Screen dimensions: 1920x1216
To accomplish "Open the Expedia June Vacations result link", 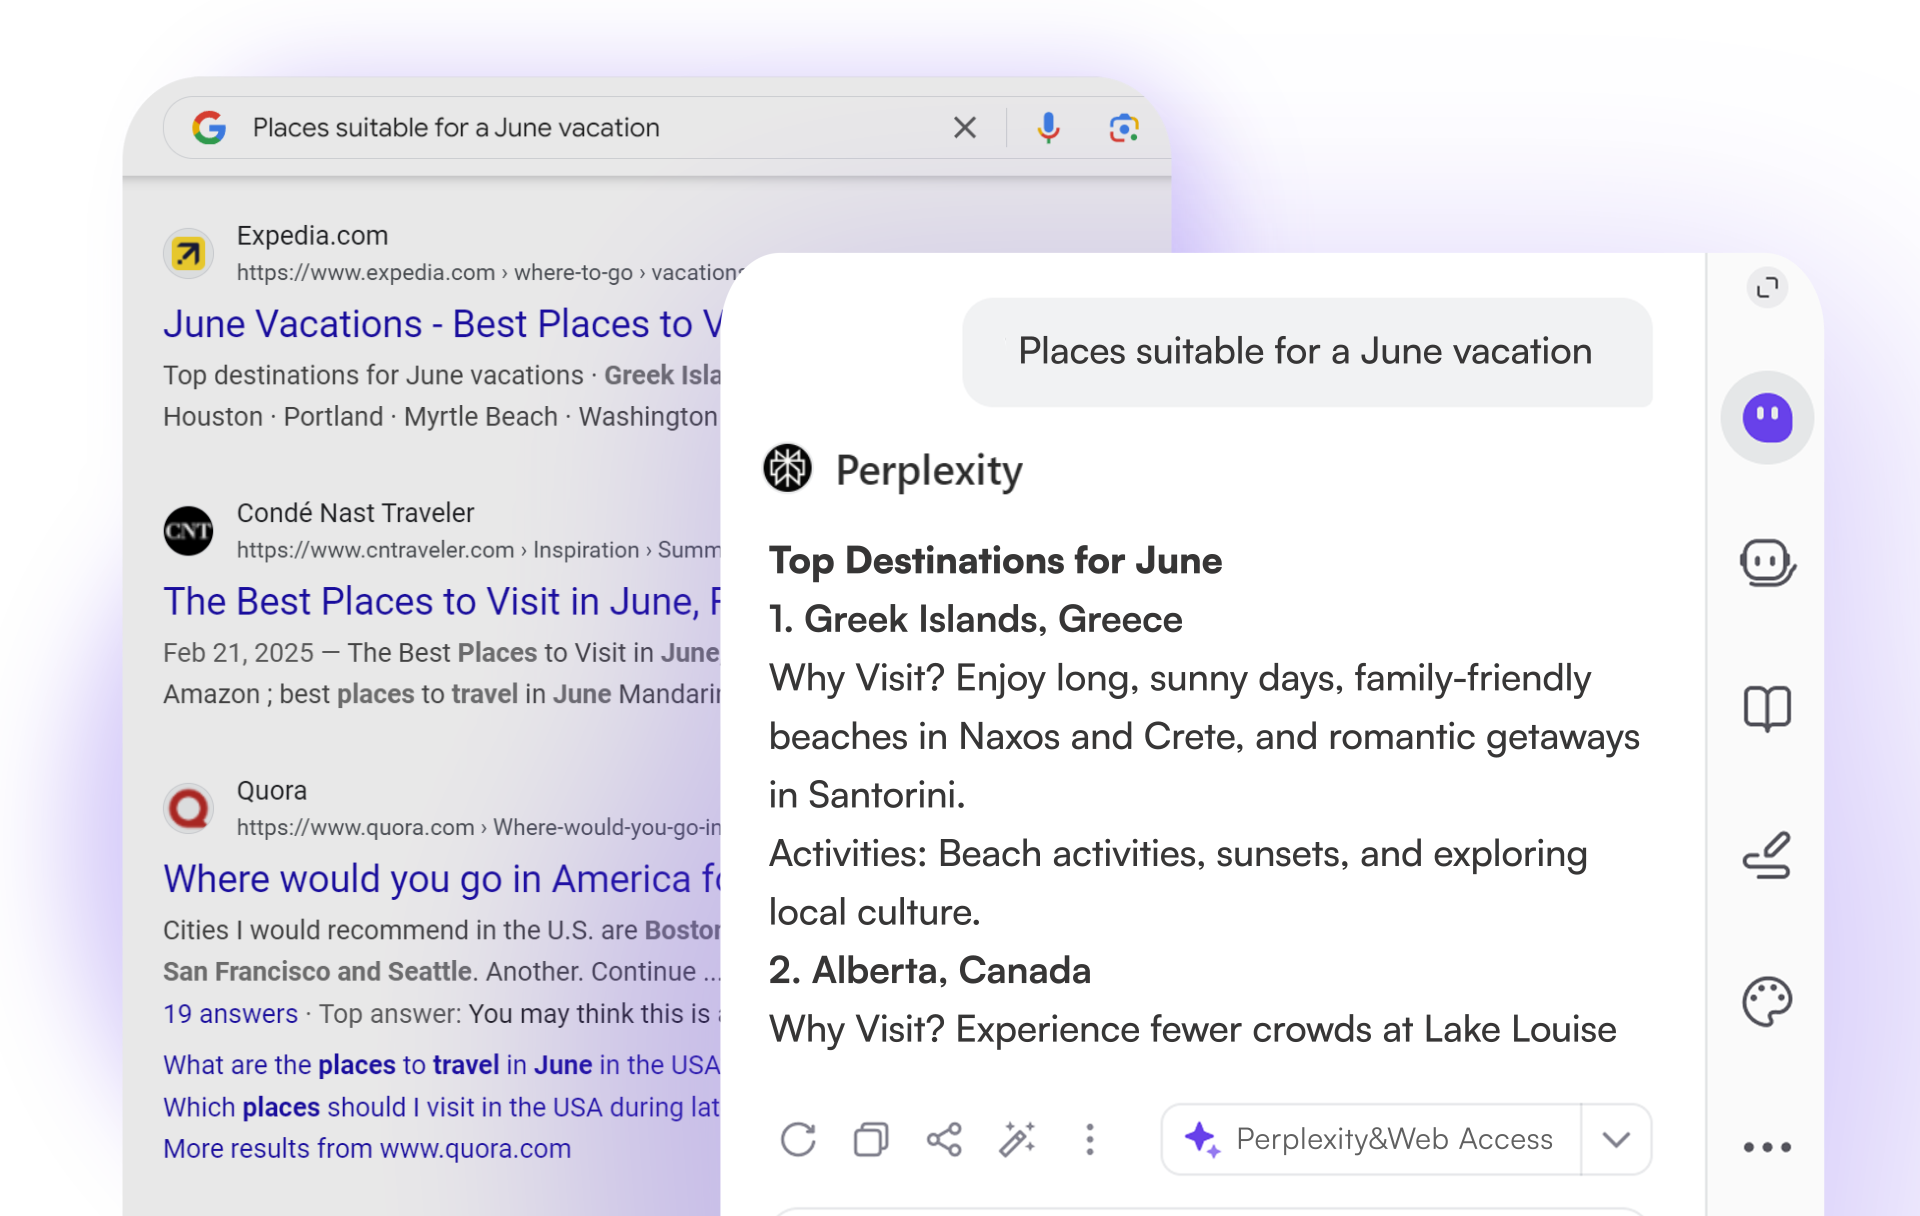I will coord(442,324).
